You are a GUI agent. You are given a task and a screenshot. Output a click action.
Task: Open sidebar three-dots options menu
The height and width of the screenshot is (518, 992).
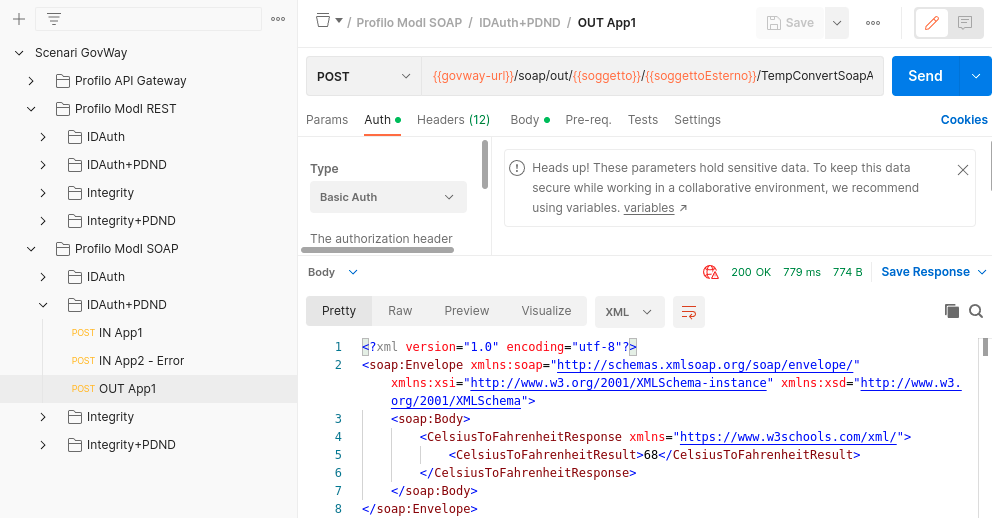point(278,19)
